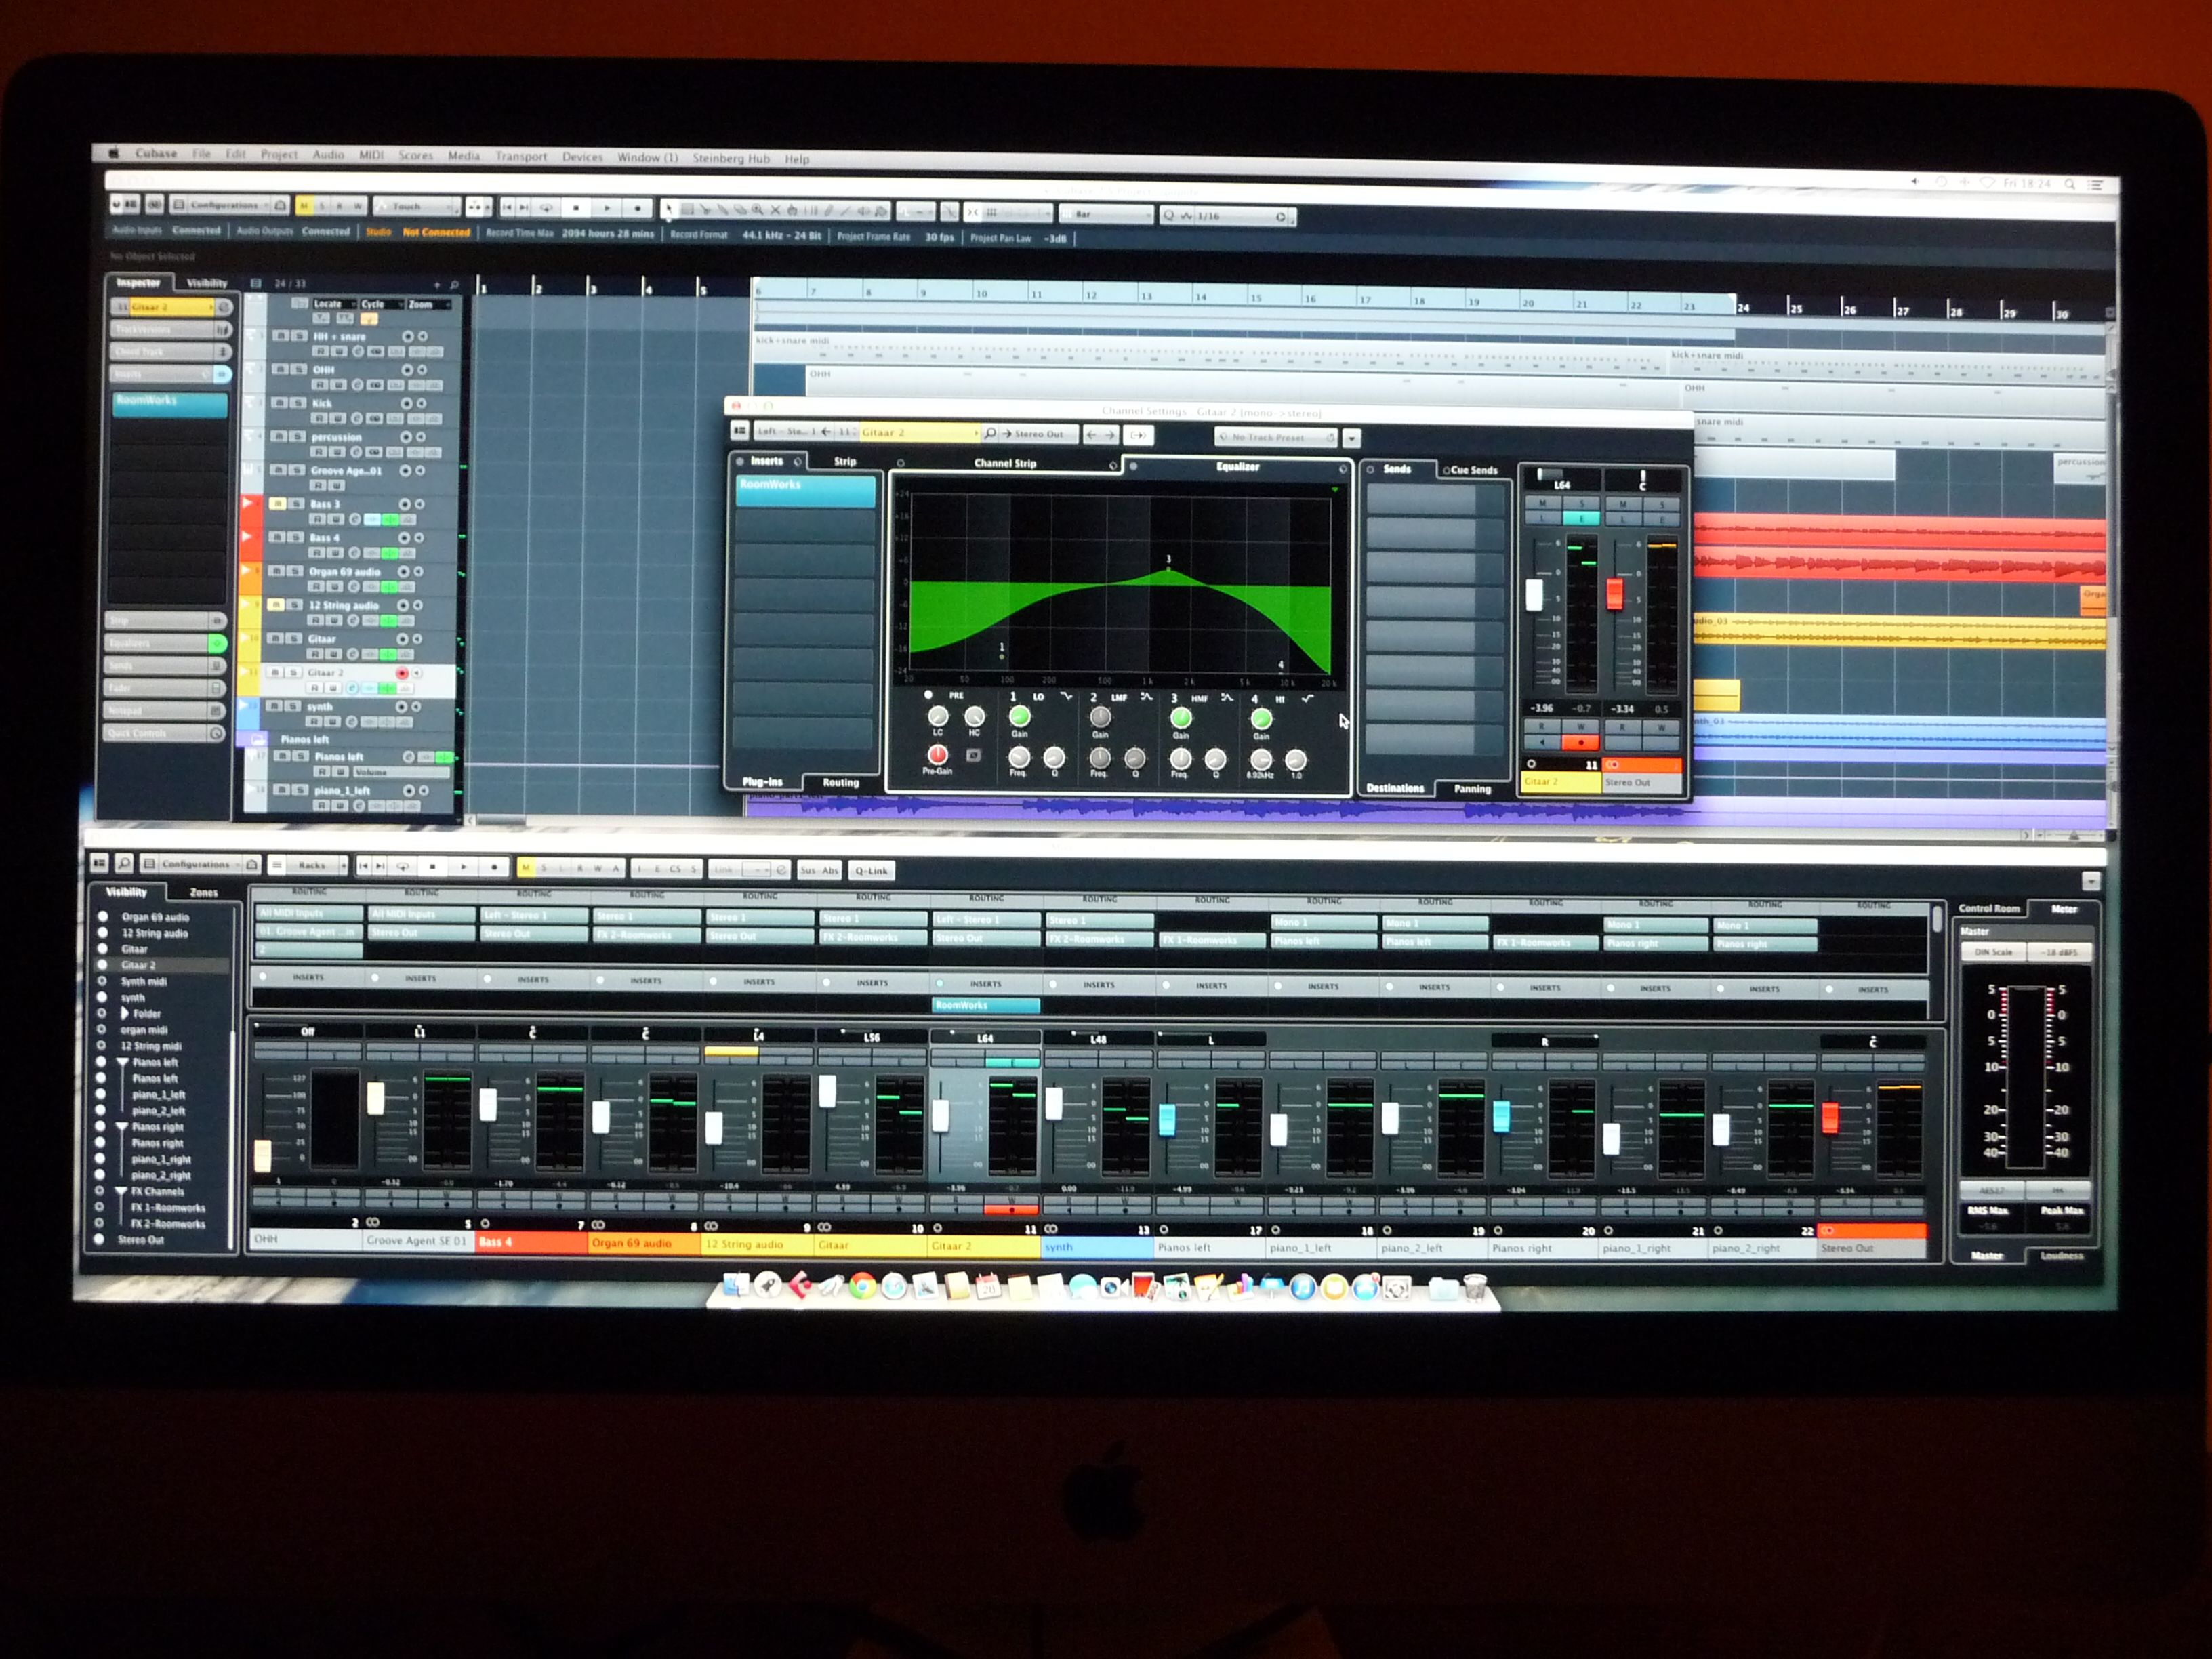
Task: Collapse the FX Channels group in visibility list
Action: [x=120, y=1192]
